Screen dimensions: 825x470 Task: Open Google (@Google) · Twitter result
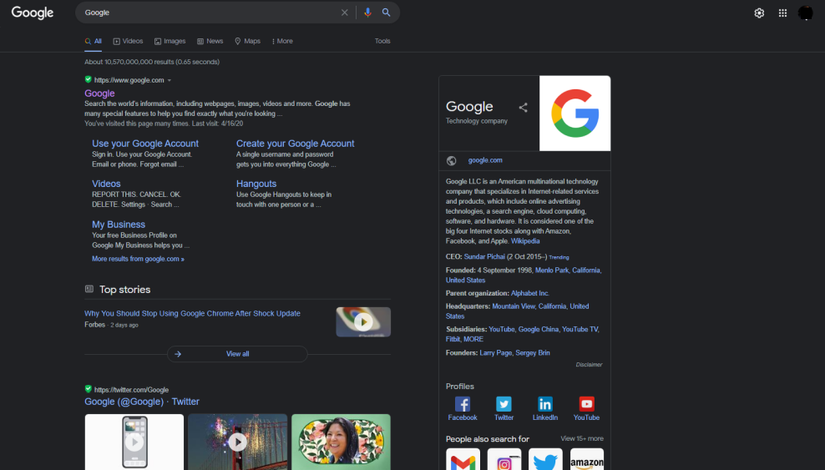tap(142, 402)
